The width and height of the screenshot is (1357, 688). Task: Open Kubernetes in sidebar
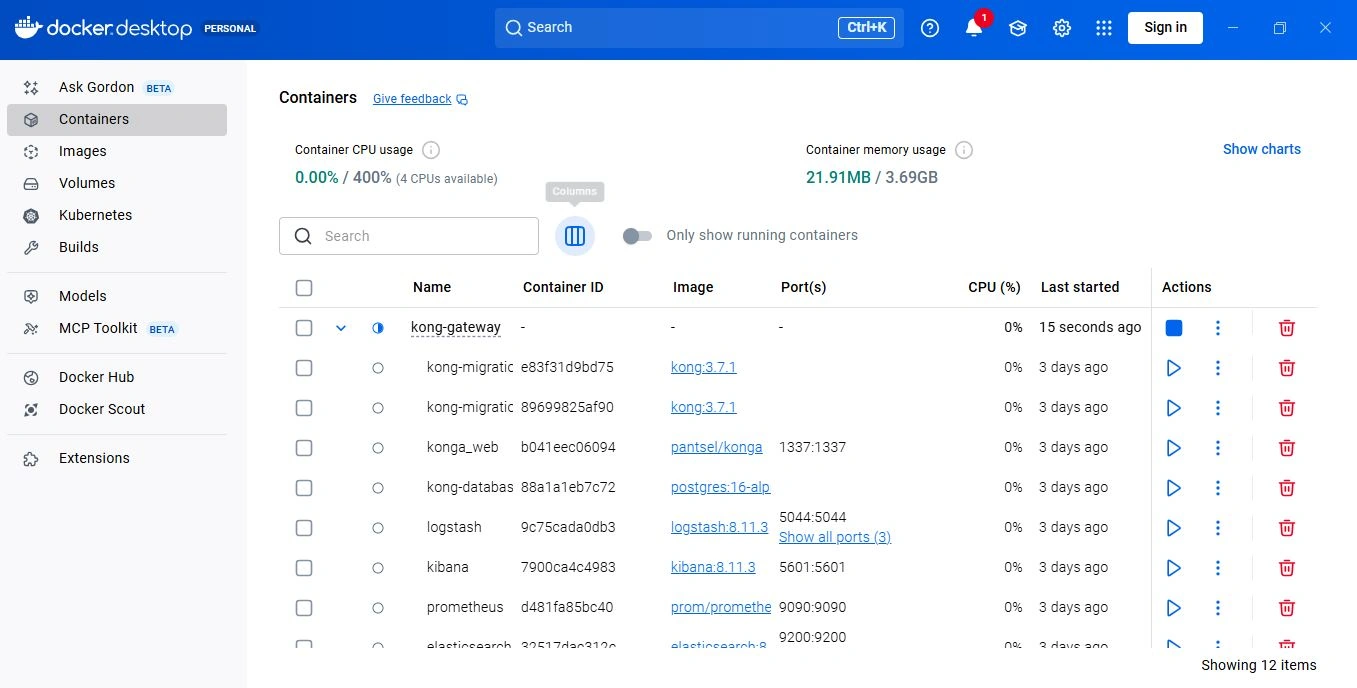point(117,215)
